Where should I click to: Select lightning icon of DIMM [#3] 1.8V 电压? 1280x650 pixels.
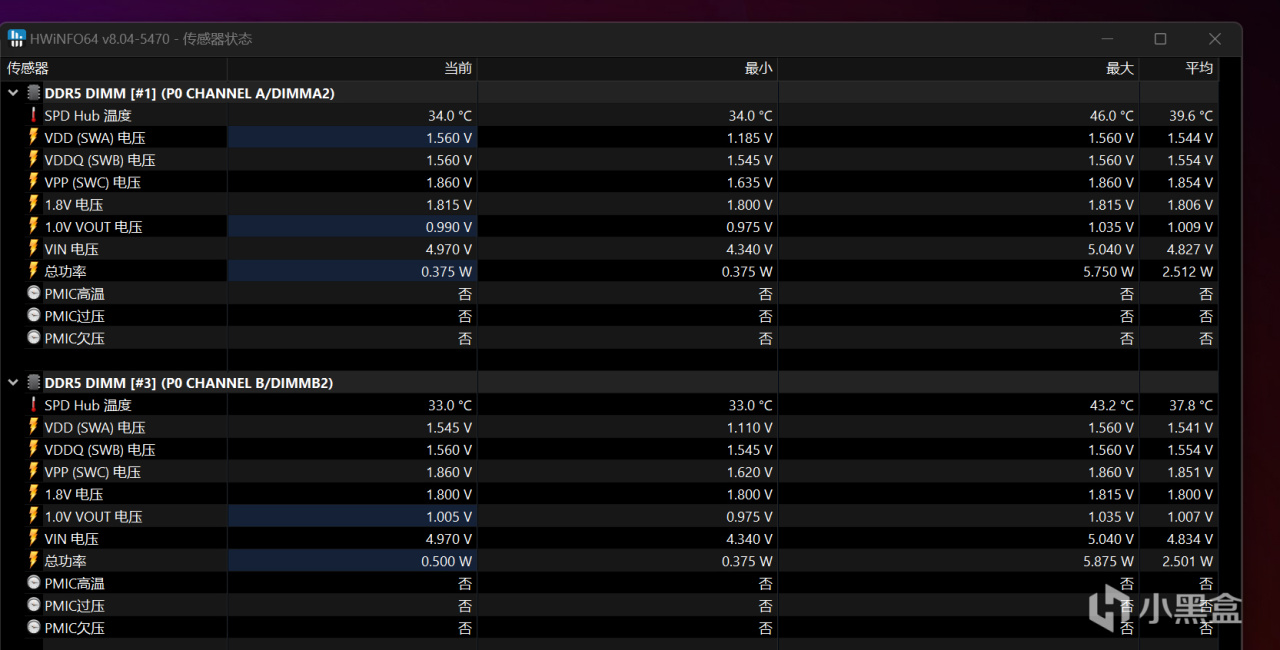34,494
